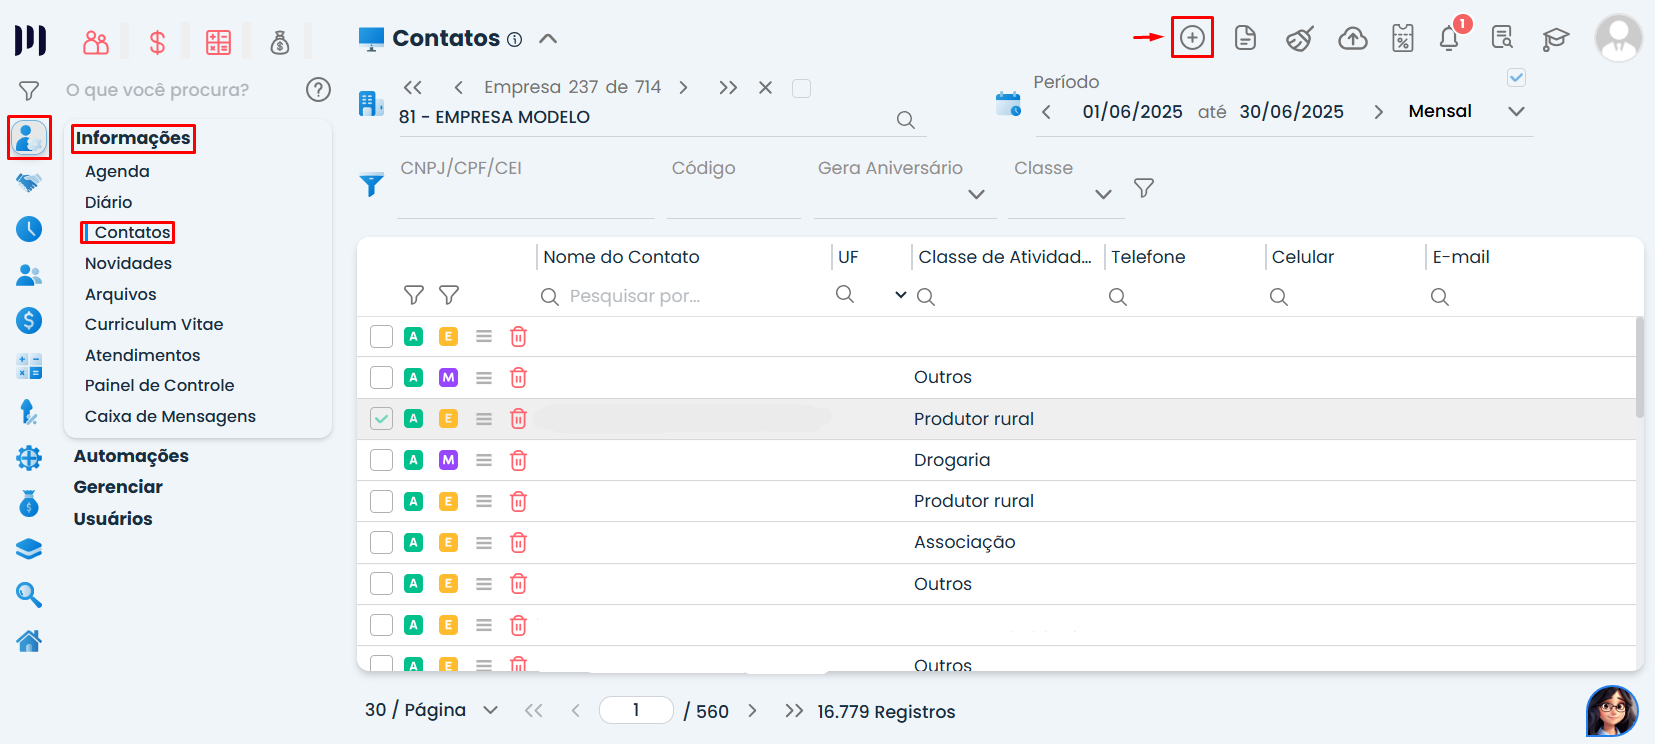Open the graduation cap training icon
The height and width of the screenshot is (744, 1655).
click(x=1555, y=39)
